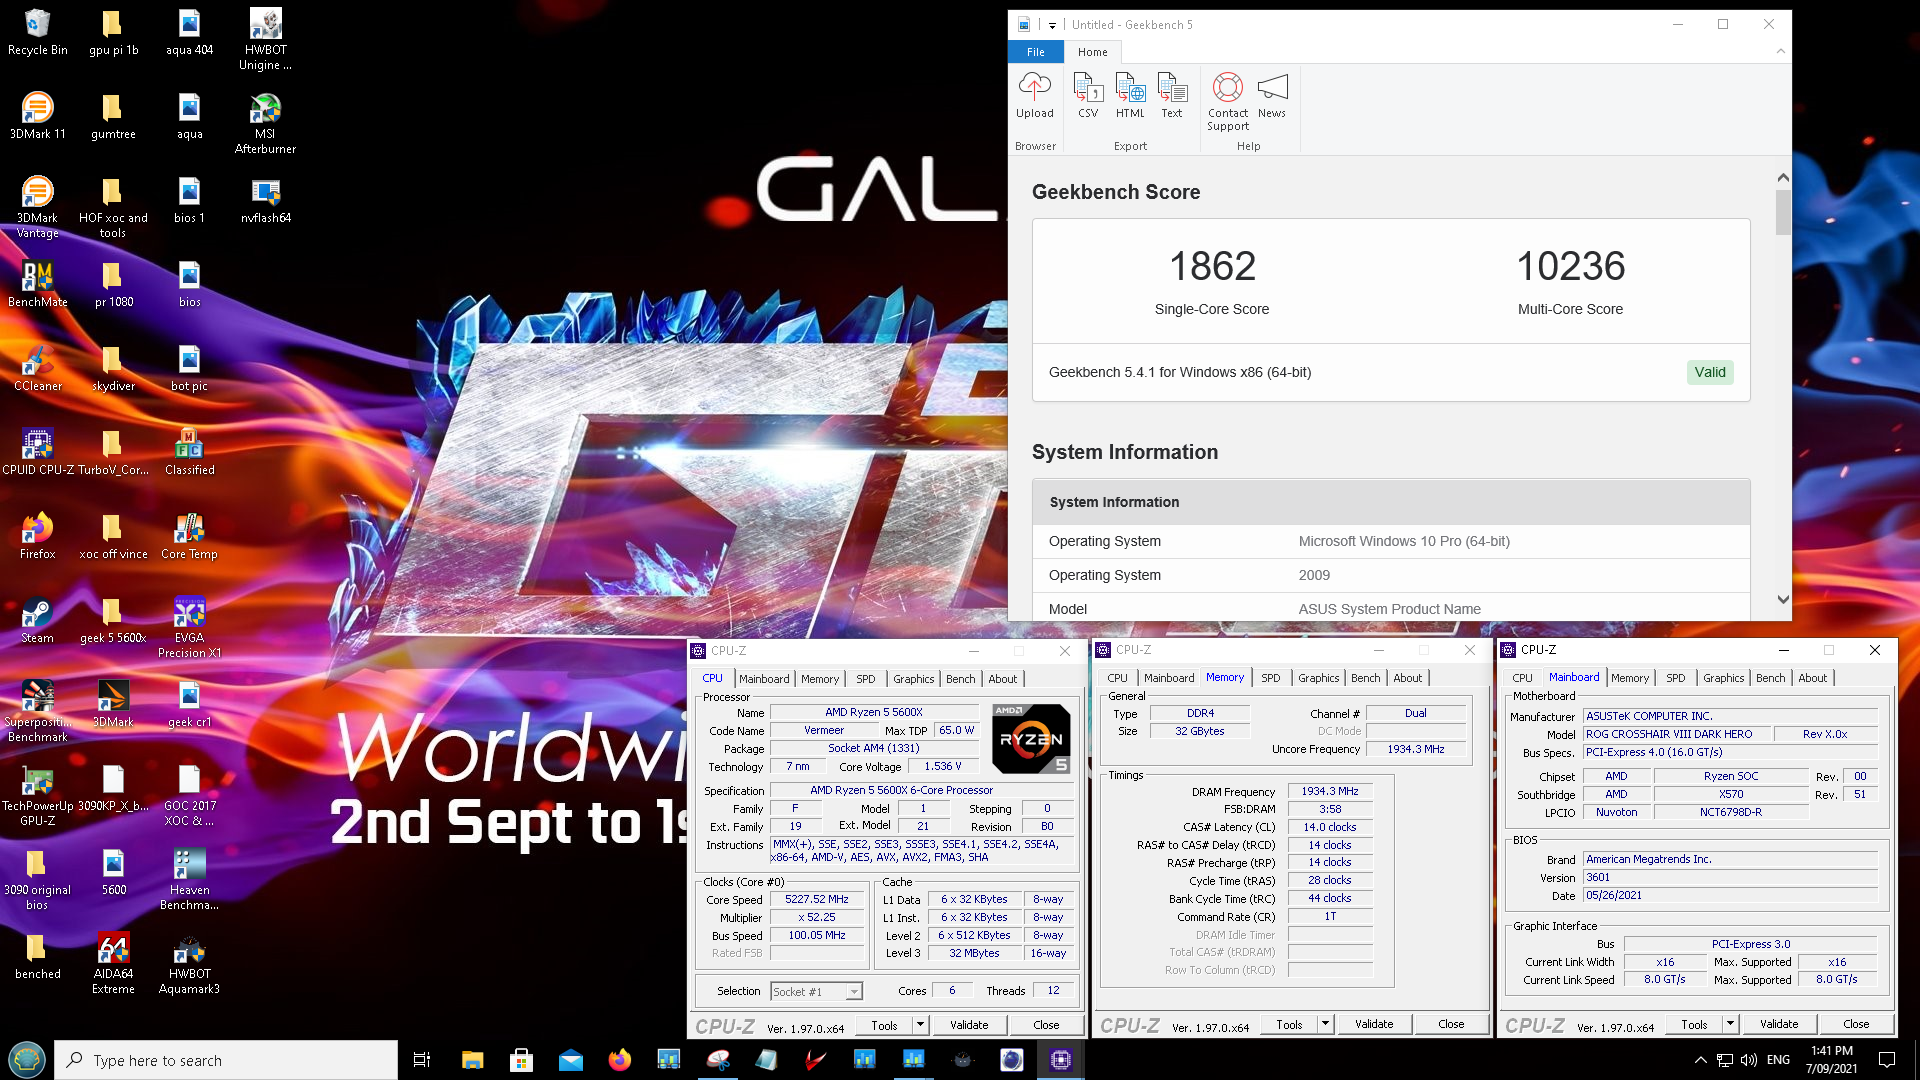Click the 10236 Multi-Core Score value
Viewport: 1920px width, 1080px height.
point(1570,267)
